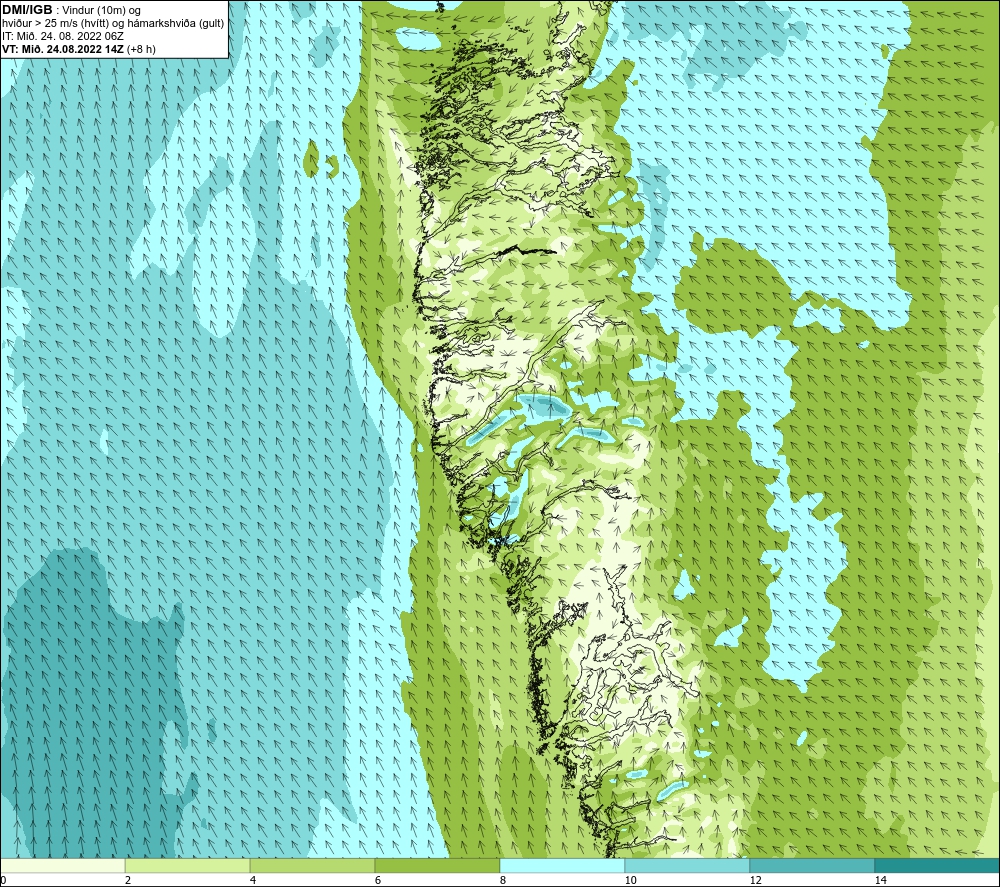The width and height of the screenshot is (1000, 887).
Task: Click the scale label '2' under color bar
Action: [128, 881]
